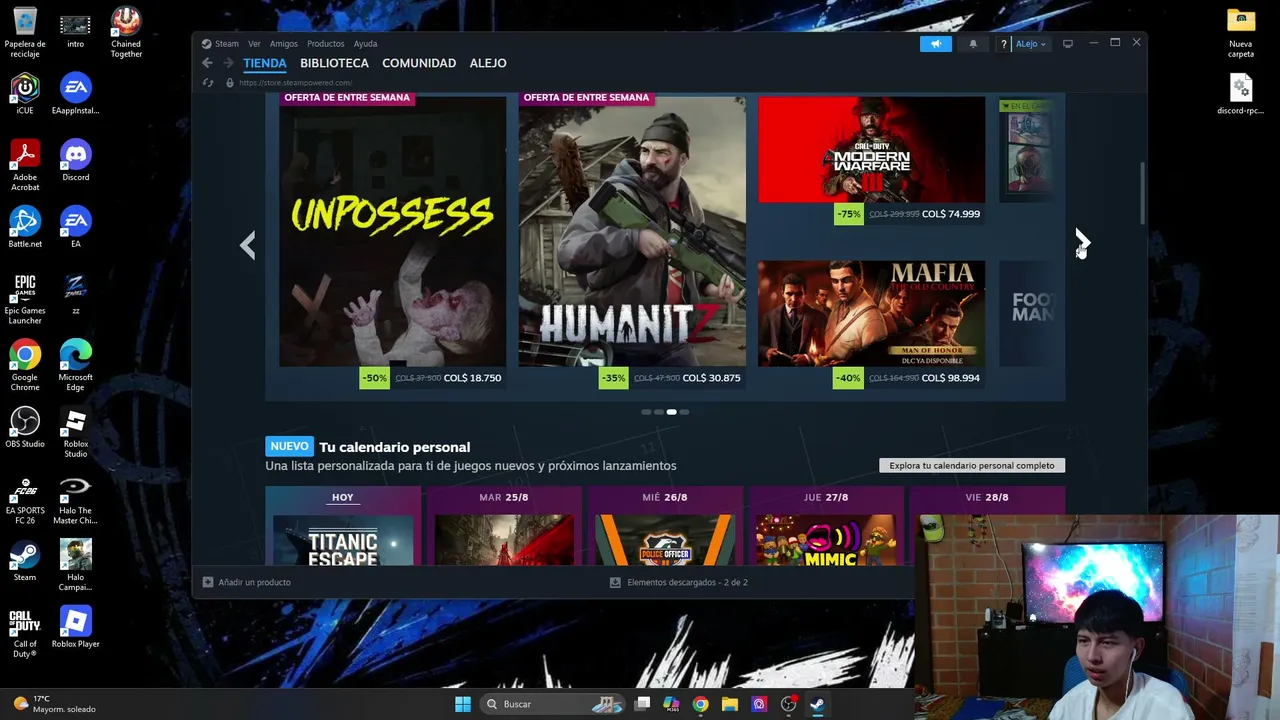The height and width of the screenshot is (720, 1280).
Task: Click Explora tu calendario personal completo button
Action: pyautogui.click(x=972, y=465)
